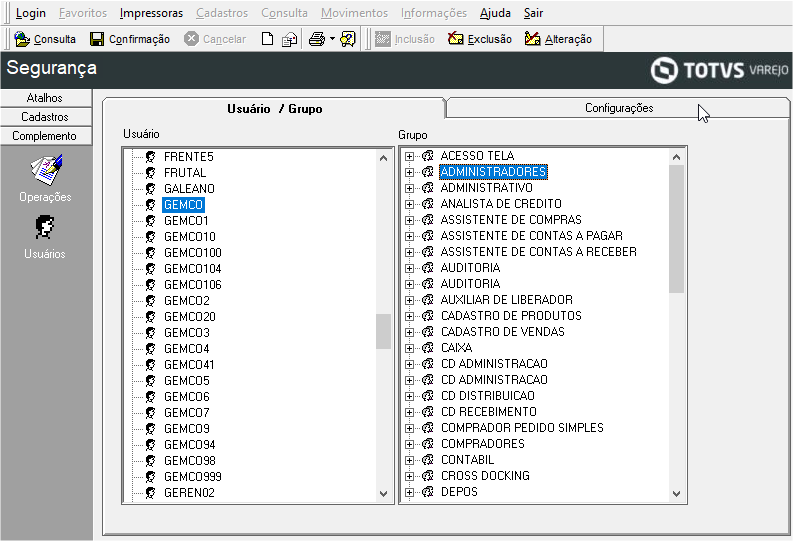The height and width of the screenshot is (541, 793).
Task: Select group ASSISTENTE DE CONTAS A PAGAR
Action: point(532,236)
